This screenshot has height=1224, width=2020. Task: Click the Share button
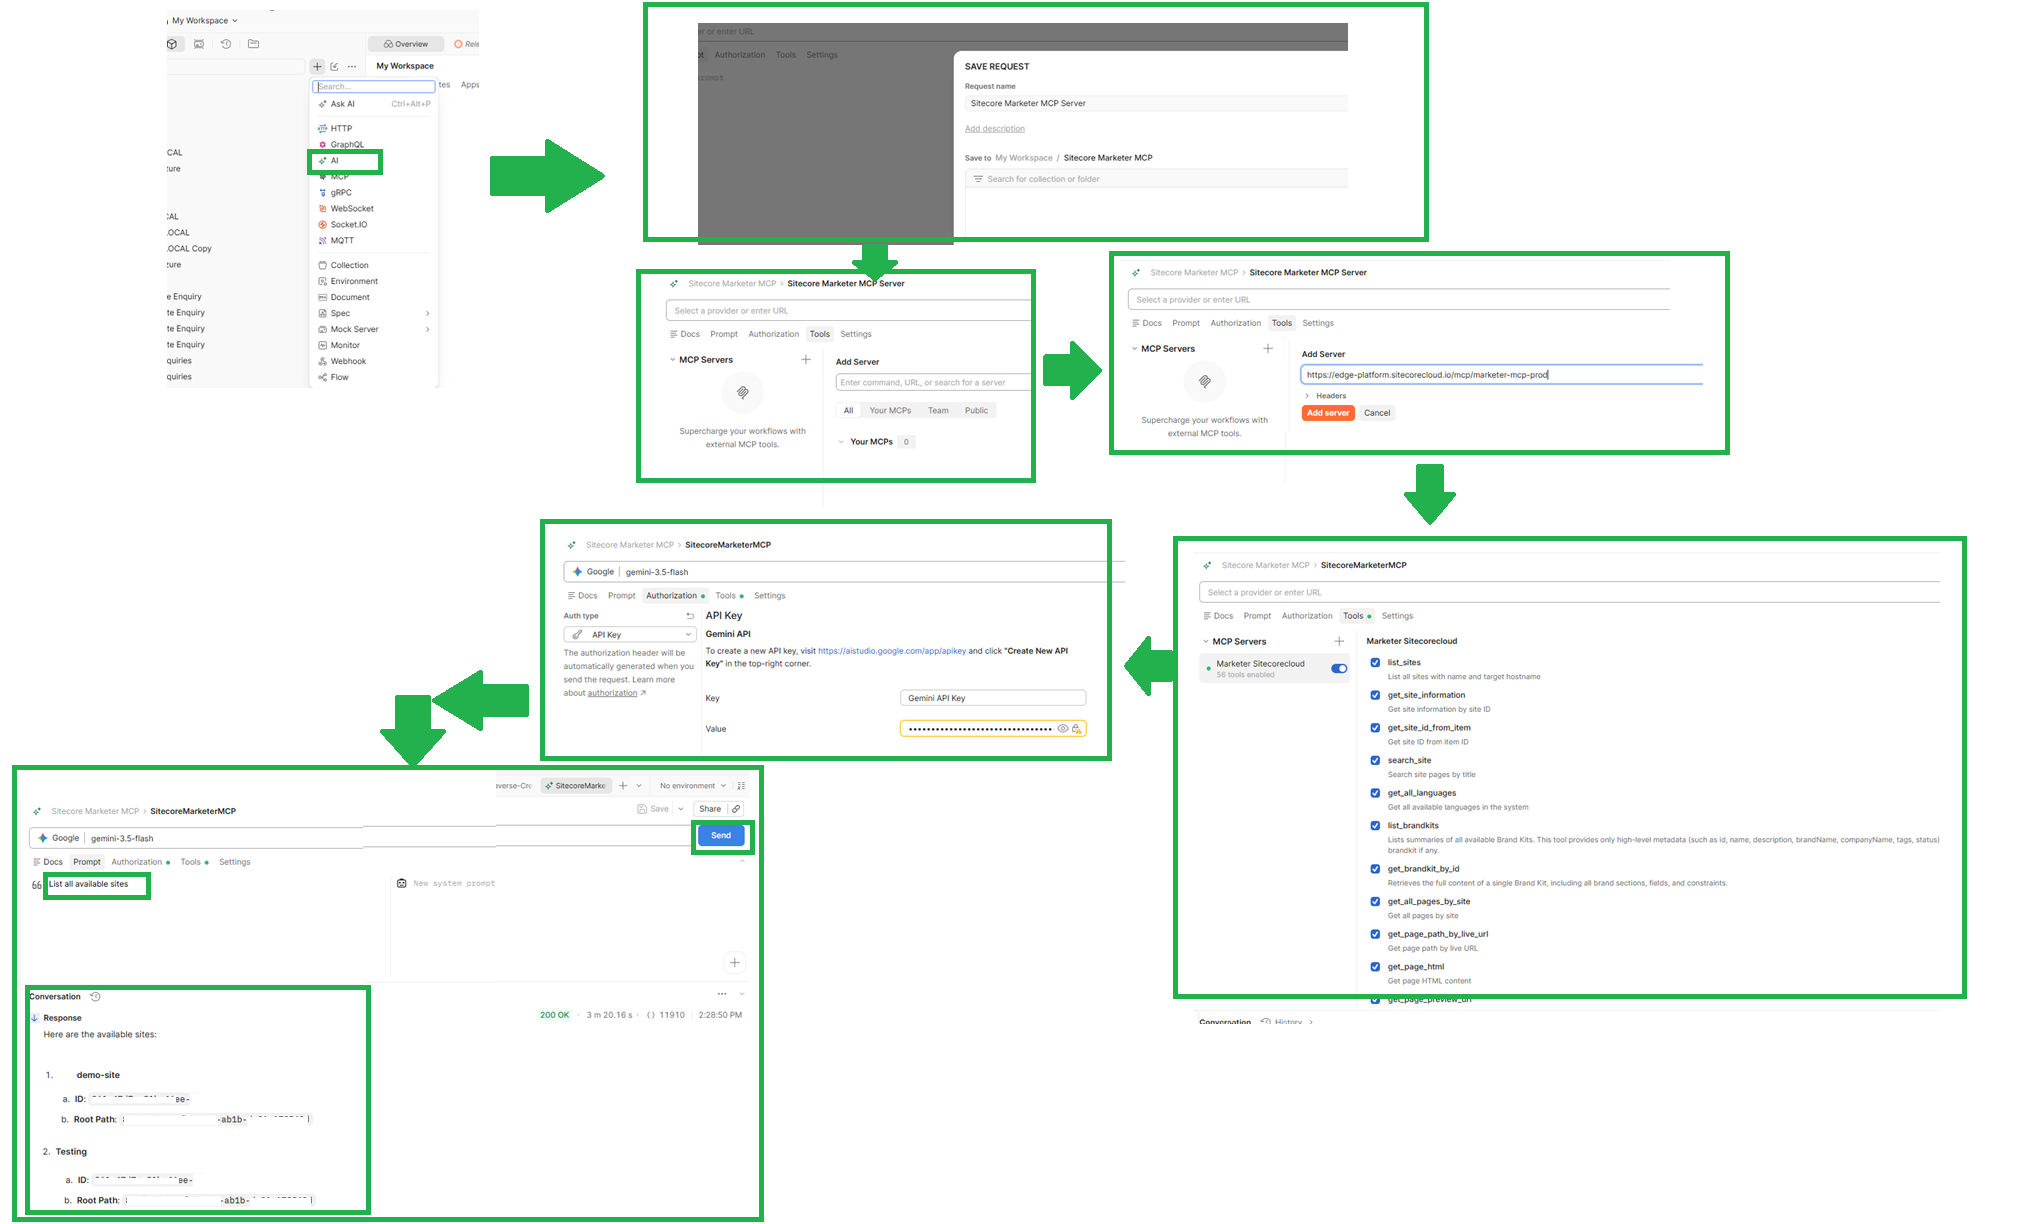710,809
